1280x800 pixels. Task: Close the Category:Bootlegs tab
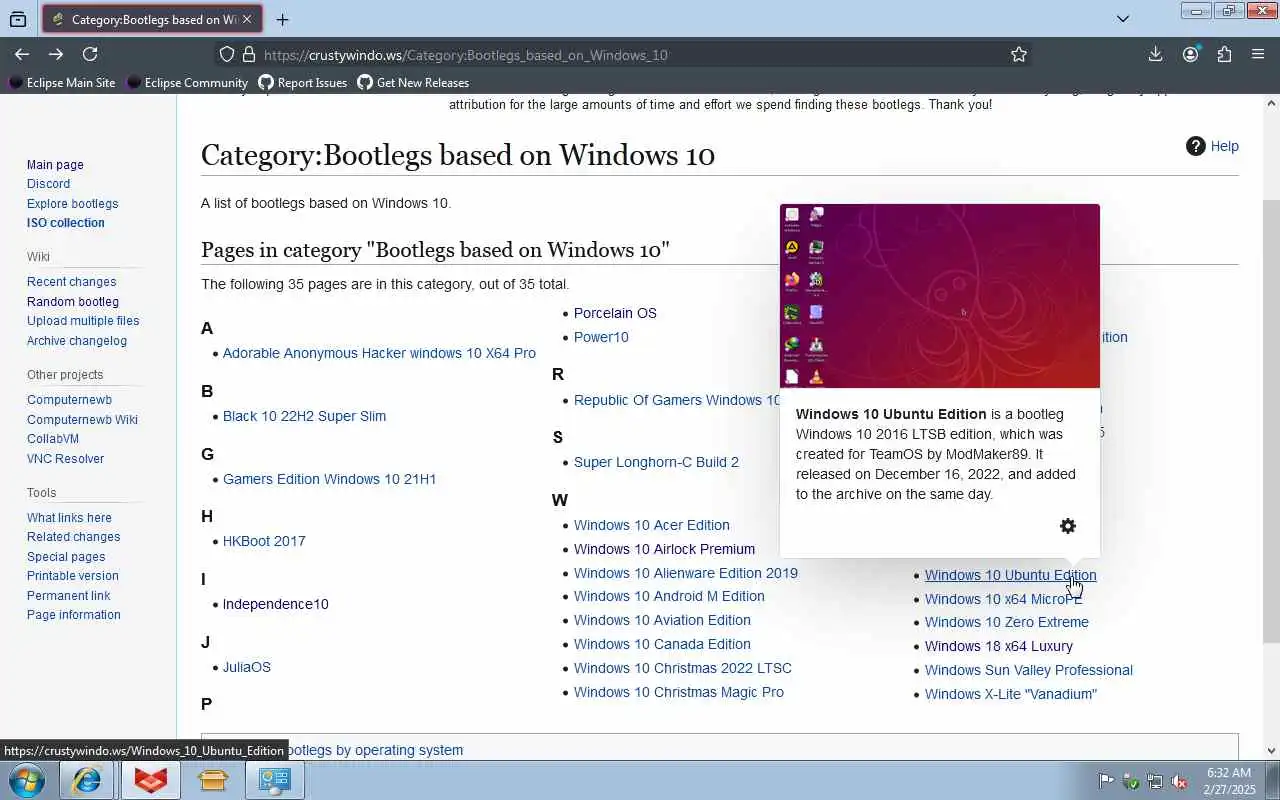247,19
